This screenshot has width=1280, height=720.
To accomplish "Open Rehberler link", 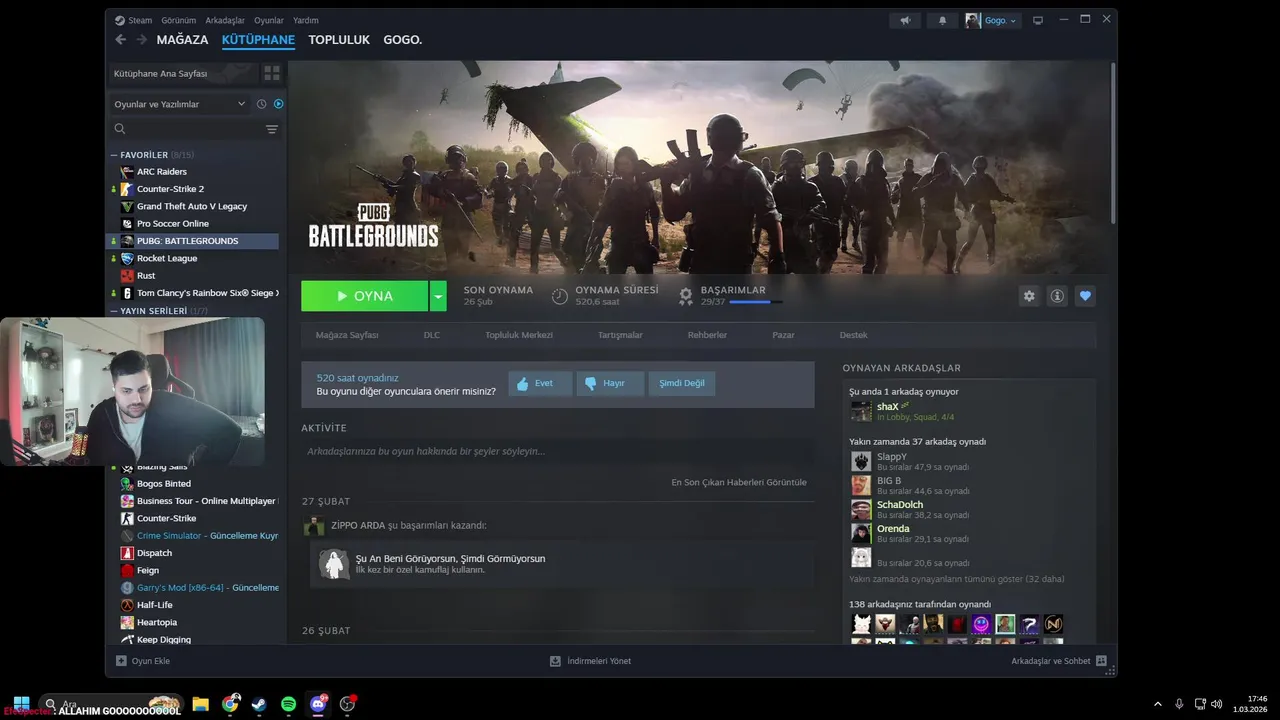I will coord(707,335).
